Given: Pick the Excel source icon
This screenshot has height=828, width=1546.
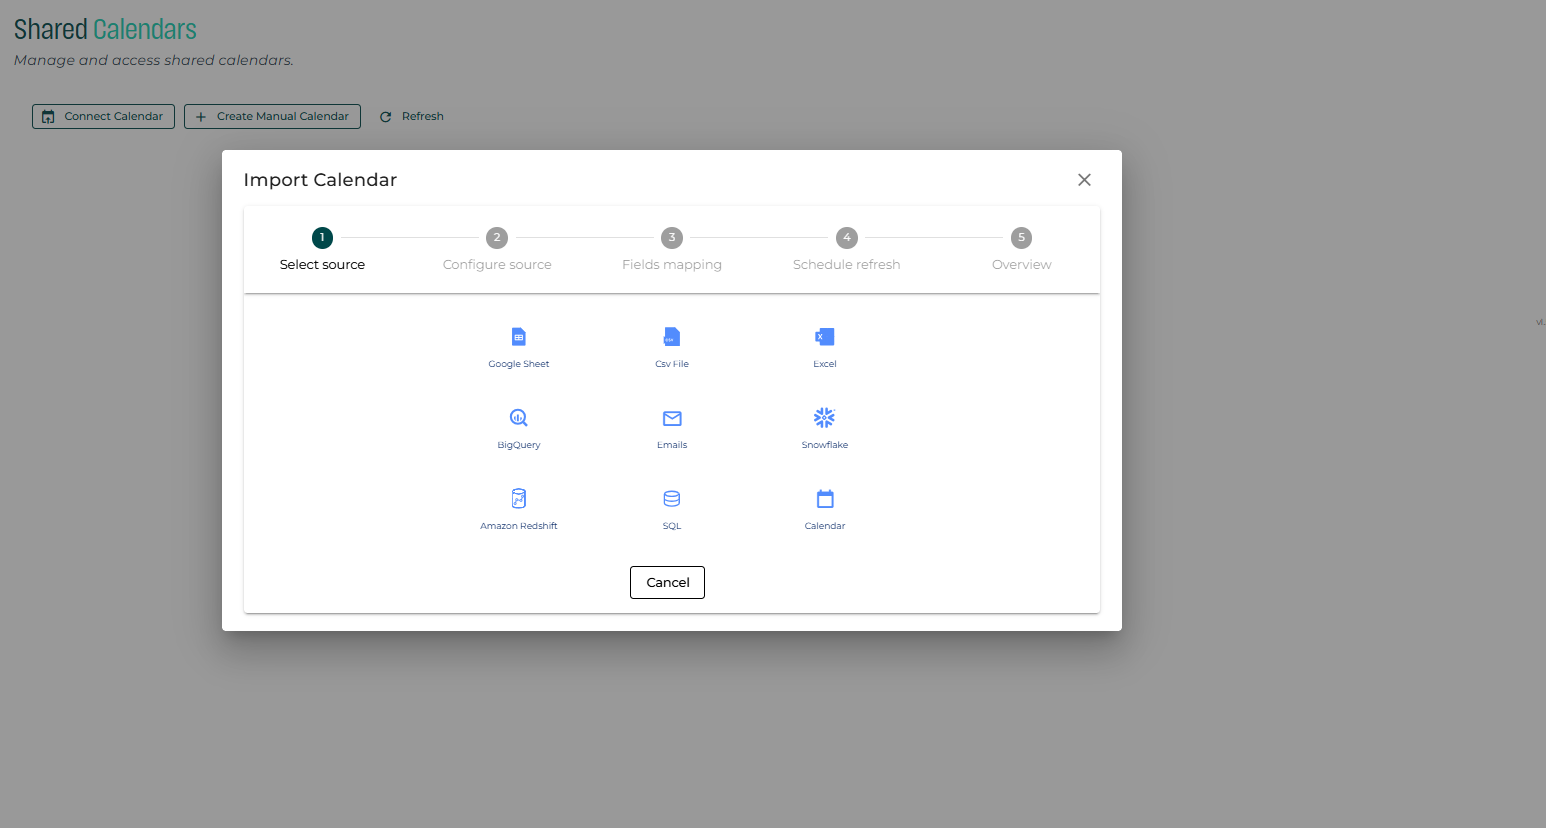Looking at the screenshot, I should point(824,337).
